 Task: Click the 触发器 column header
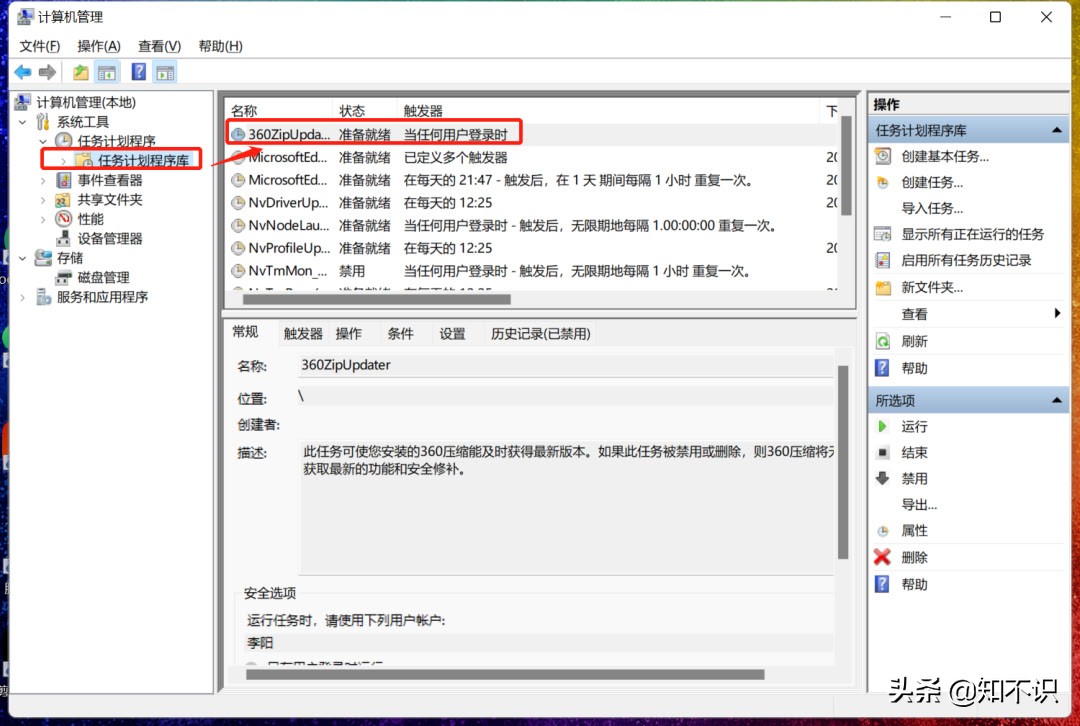[610, 110]
